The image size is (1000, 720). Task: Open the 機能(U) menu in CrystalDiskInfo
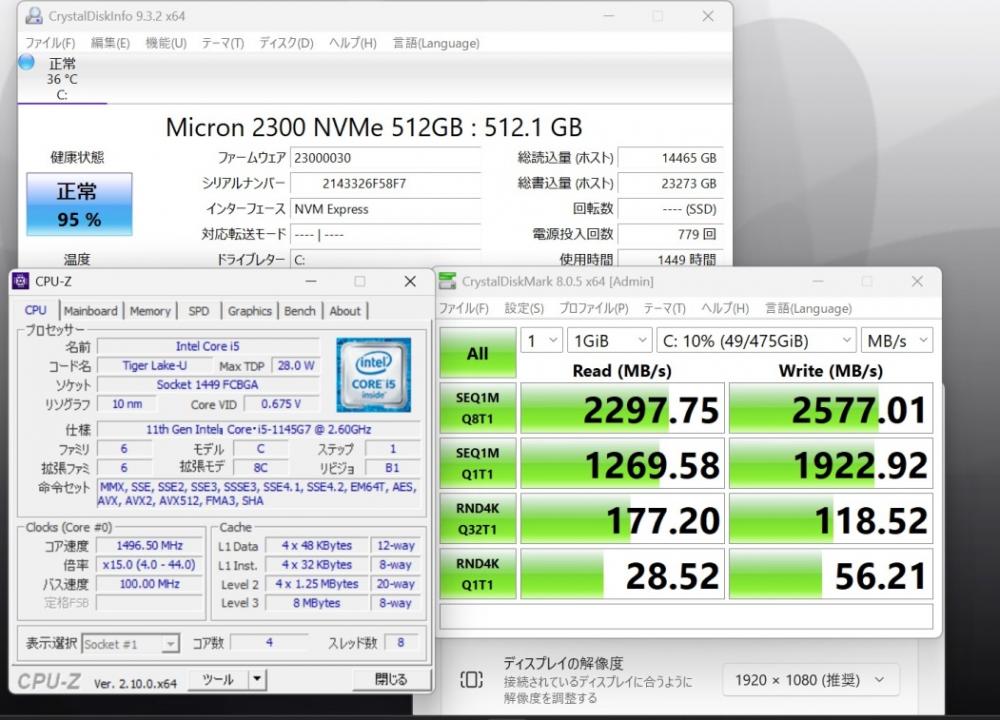click(x=166, y=43)
